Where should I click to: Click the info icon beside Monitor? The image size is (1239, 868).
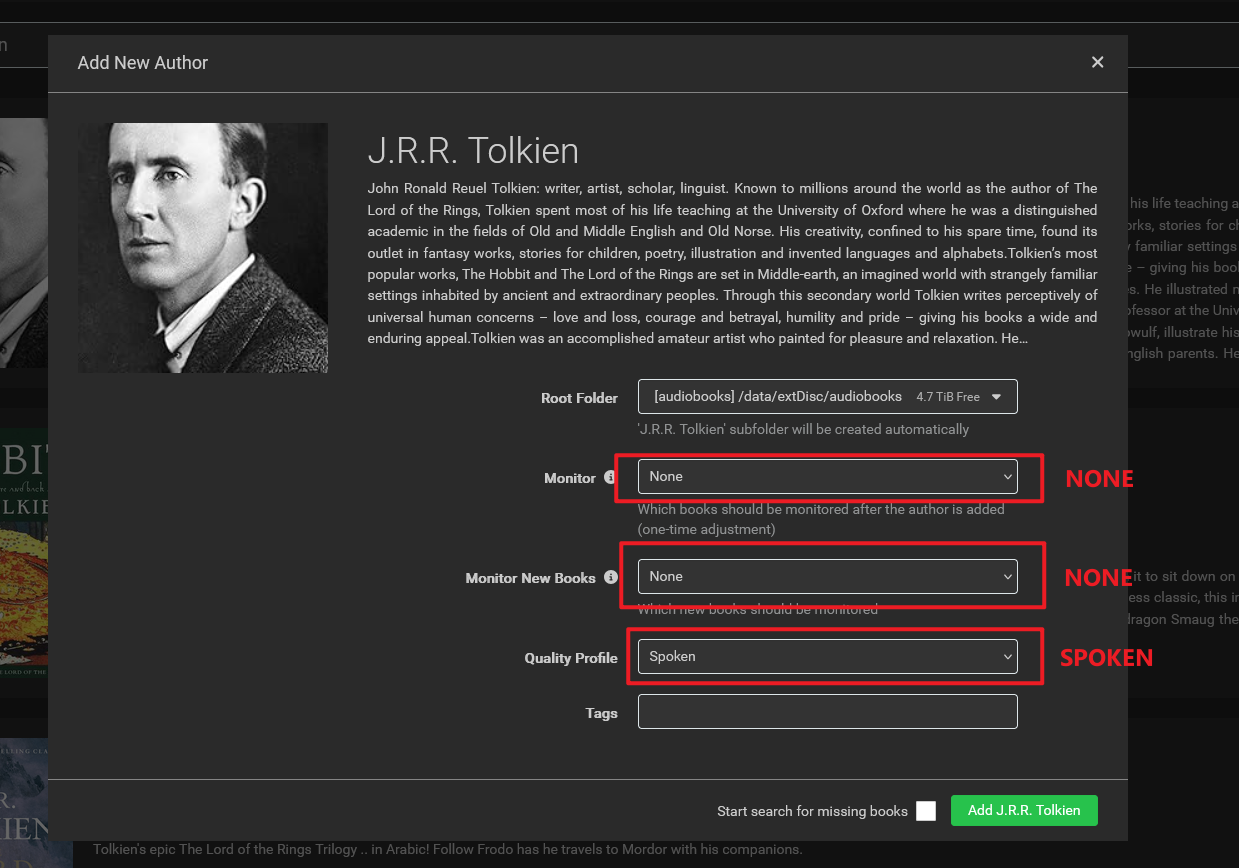tap(610, 478)
